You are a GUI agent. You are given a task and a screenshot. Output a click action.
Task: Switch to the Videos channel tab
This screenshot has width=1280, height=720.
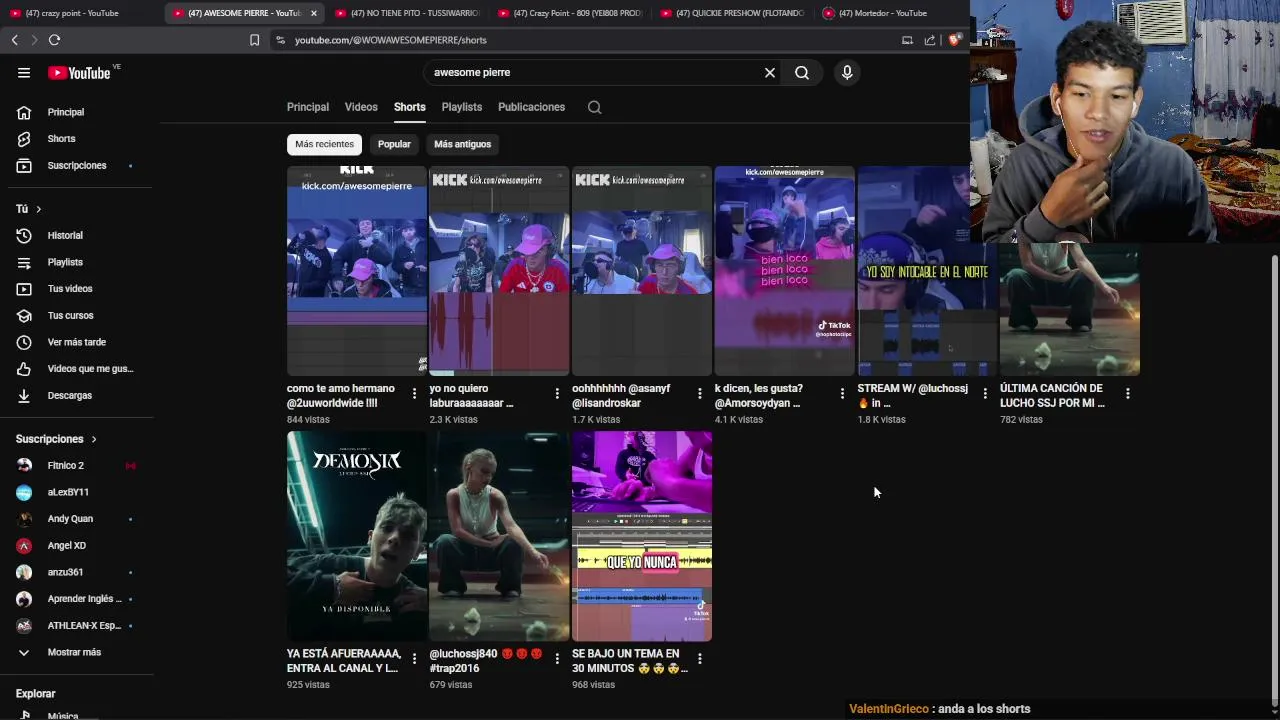pyautogui.click(x=361, y=107)
